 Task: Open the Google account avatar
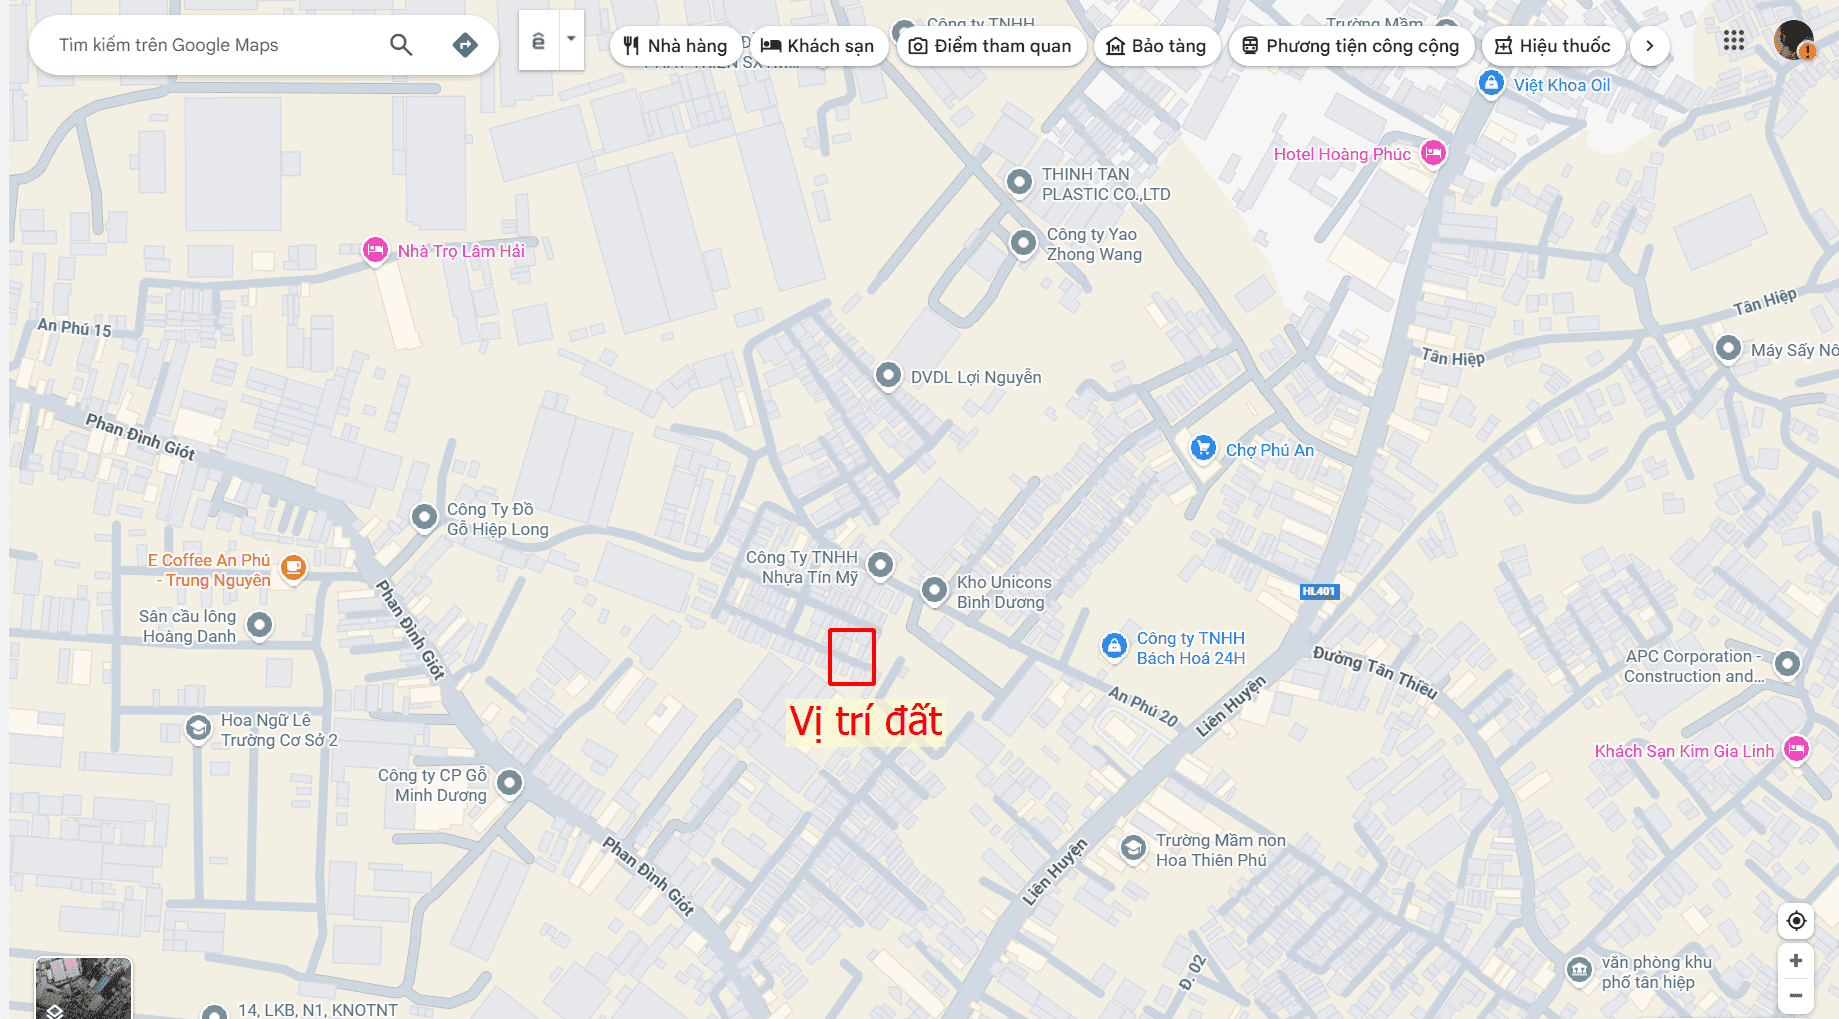[x=1793, y=41]
